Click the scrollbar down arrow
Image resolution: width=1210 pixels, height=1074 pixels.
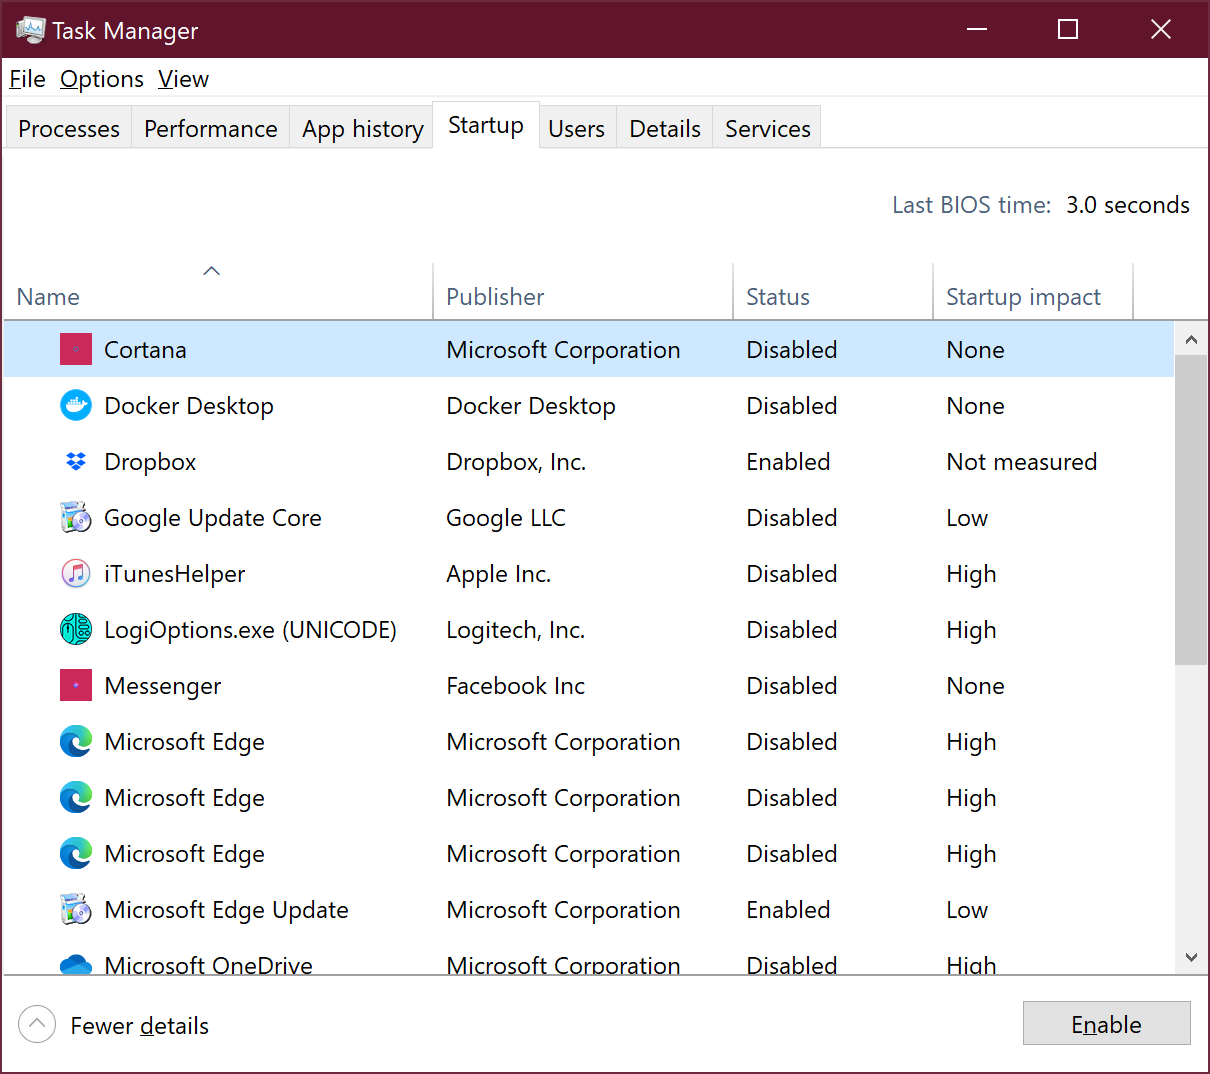click(x=1191, y=957)
